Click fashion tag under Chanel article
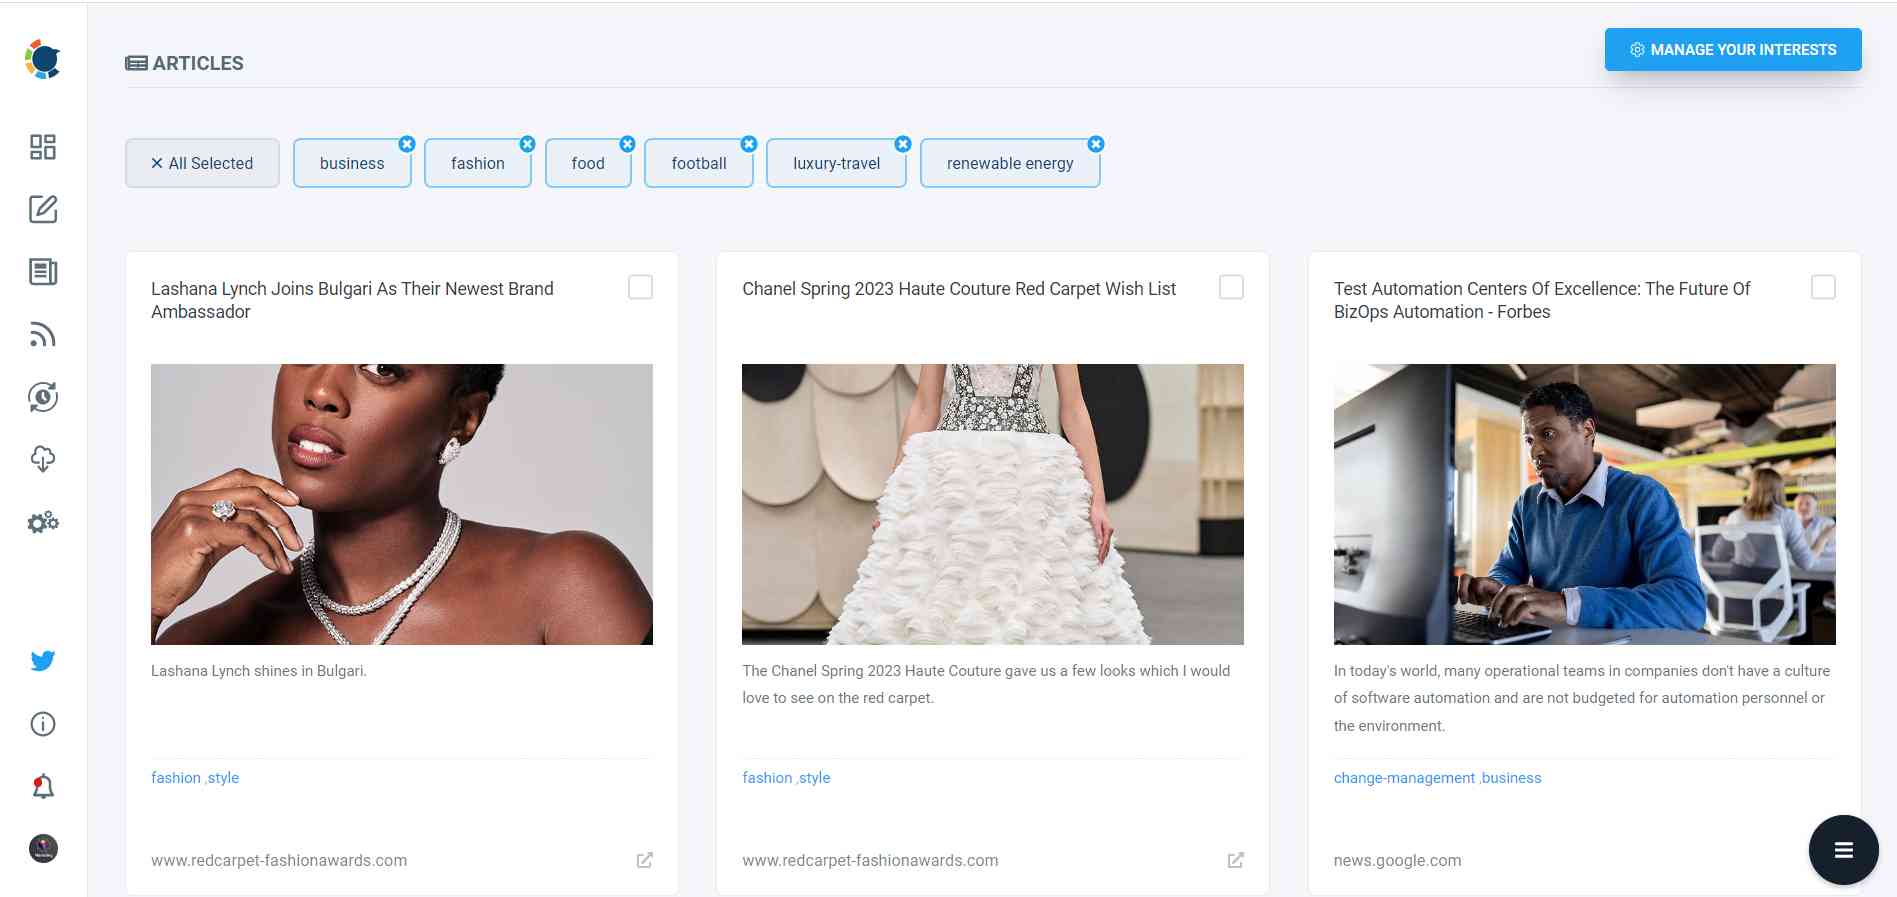Image resolution: width=1897 pixels, height=897 pixels. (767, 778)
